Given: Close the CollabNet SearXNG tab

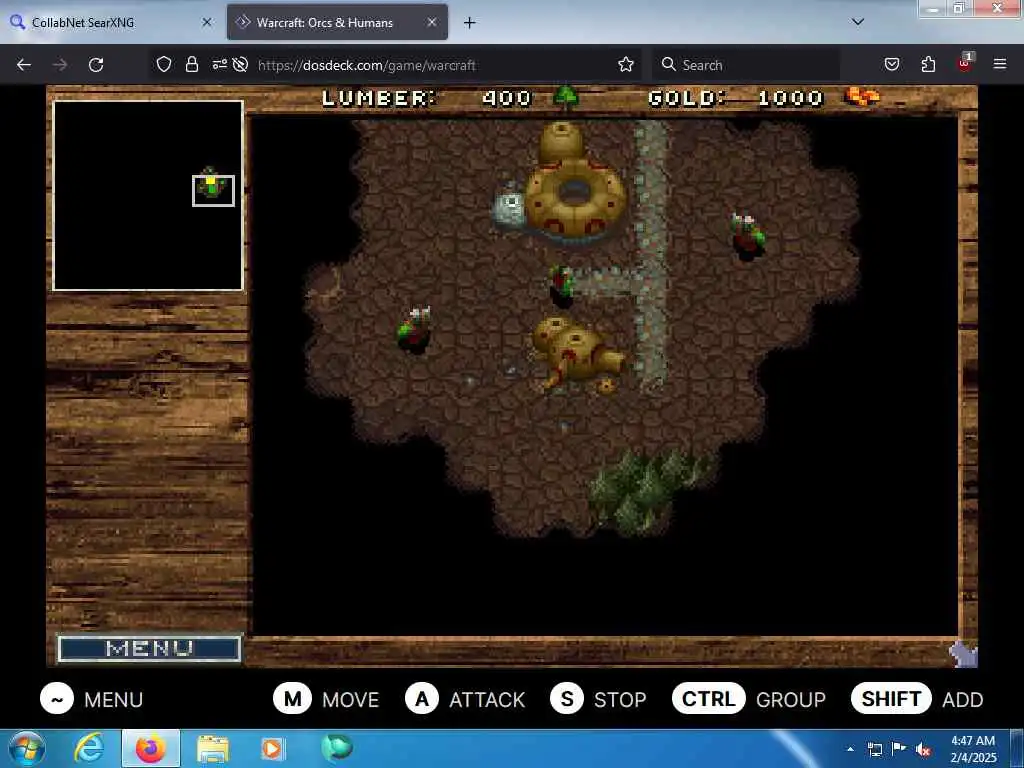Looking at the screenshot, I should pyautogui.click(x=207, y=22).
